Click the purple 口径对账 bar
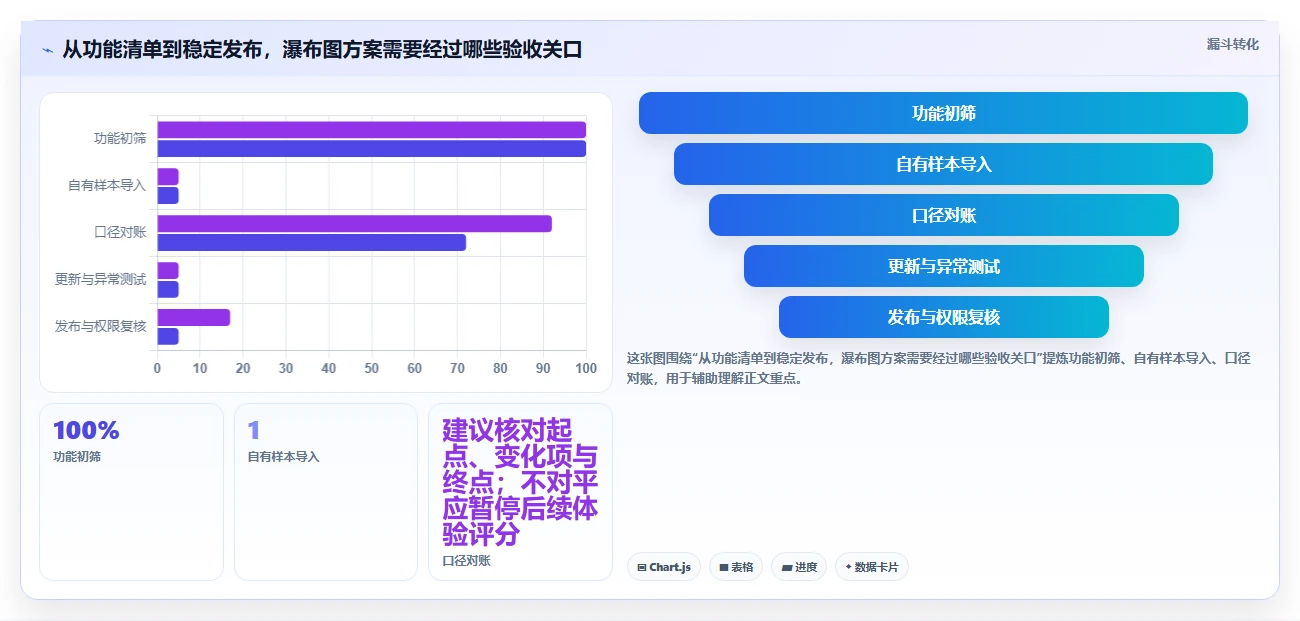Image resolution: width=1300 pixels, height=621 pixels. (354, 224)
